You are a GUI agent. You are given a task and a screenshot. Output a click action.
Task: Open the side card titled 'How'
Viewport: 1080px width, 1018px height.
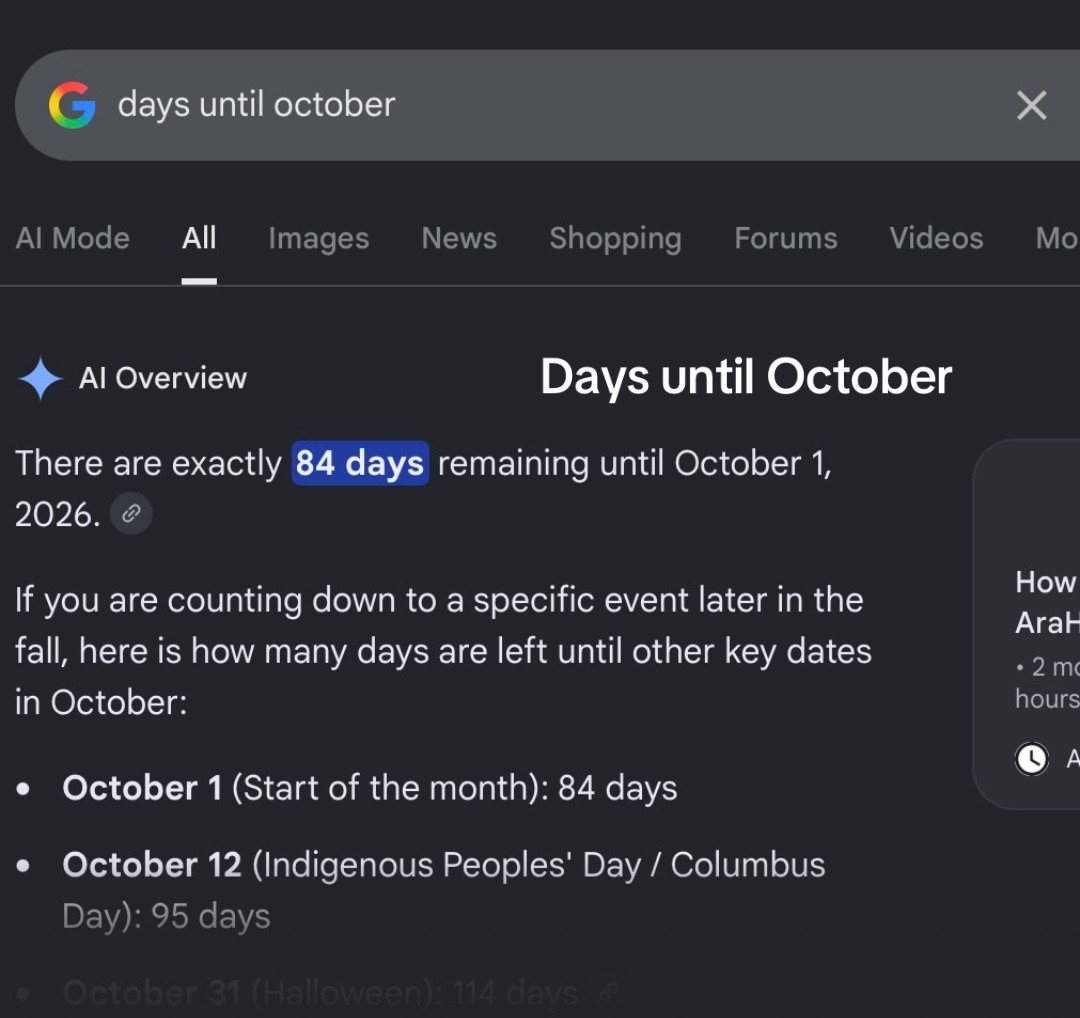coord(1026,624)
